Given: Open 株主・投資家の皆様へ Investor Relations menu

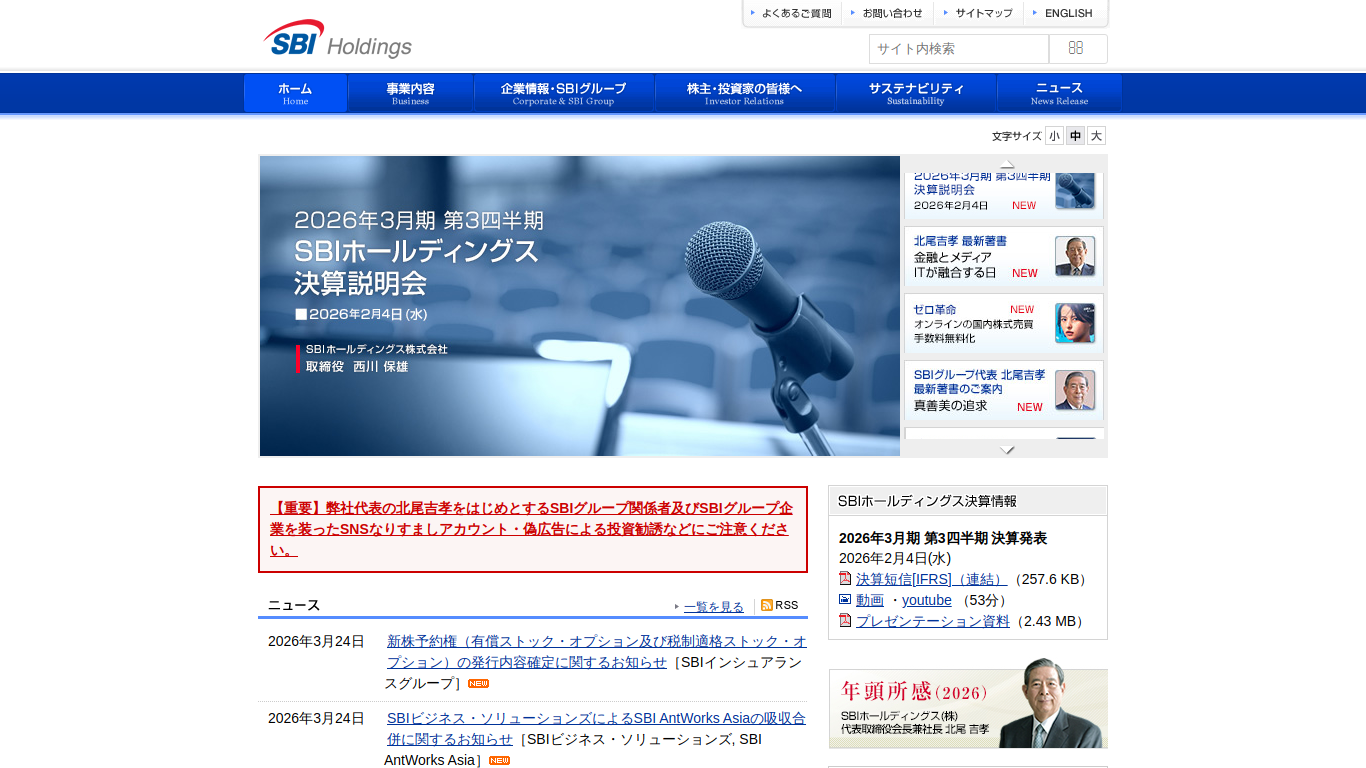Looking at the screenshot, I should 744,93.
